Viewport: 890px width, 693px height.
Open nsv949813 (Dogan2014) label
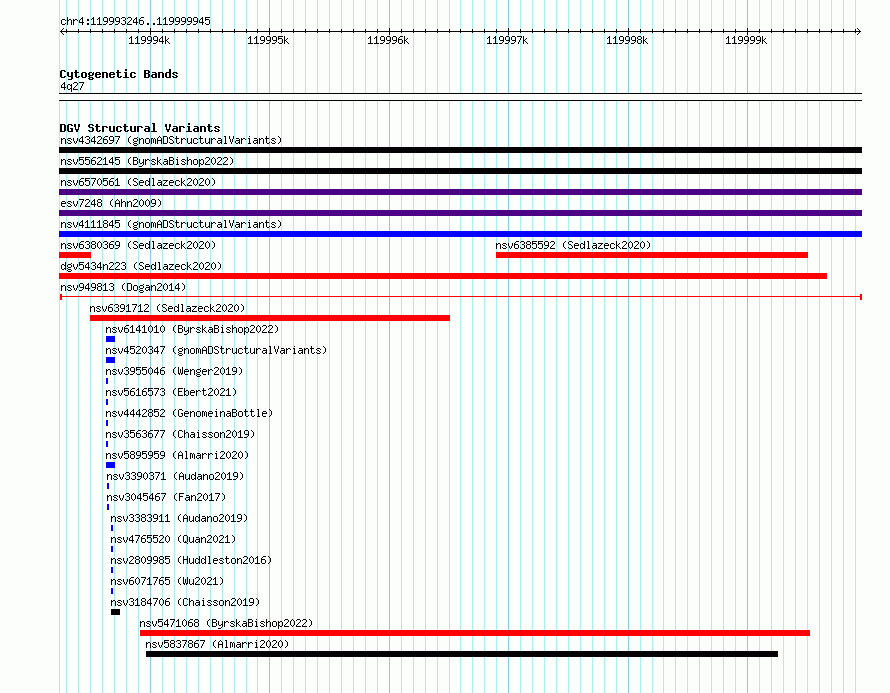(123, 287)
